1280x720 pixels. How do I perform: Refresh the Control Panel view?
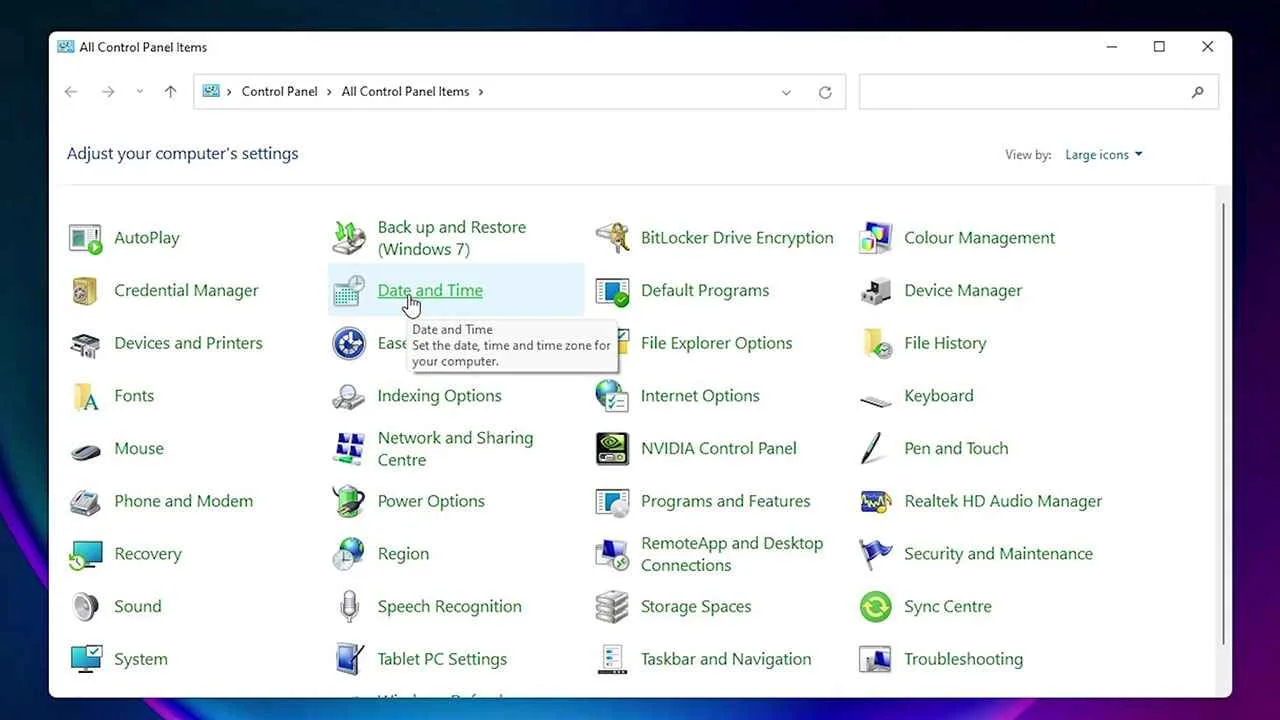pos(825,92)
